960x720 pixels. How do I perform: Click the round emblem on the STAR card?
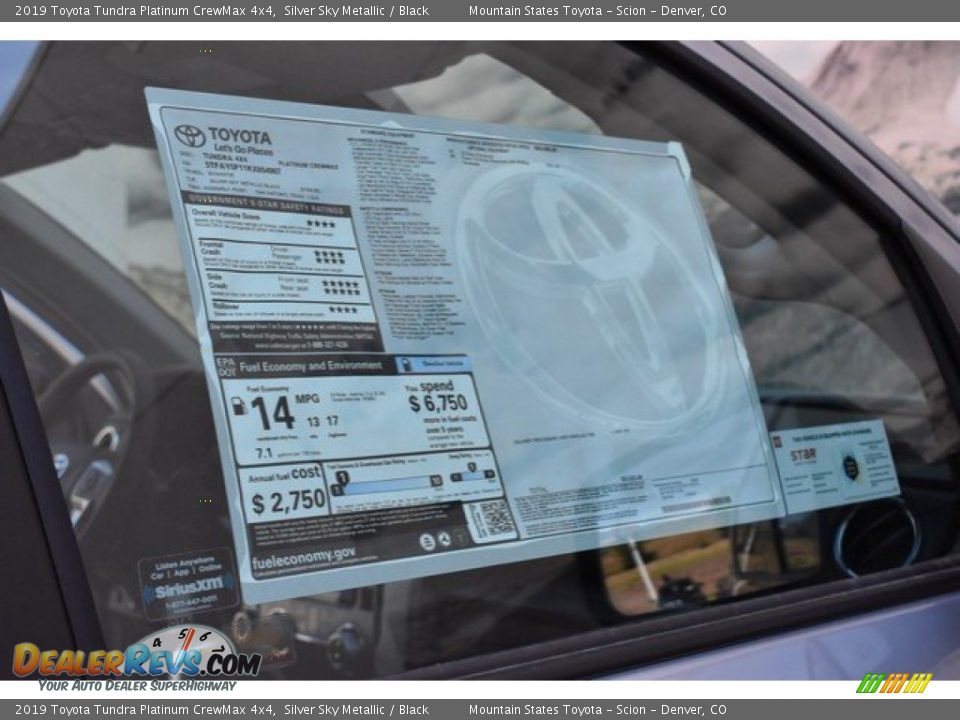click(850, 466)
